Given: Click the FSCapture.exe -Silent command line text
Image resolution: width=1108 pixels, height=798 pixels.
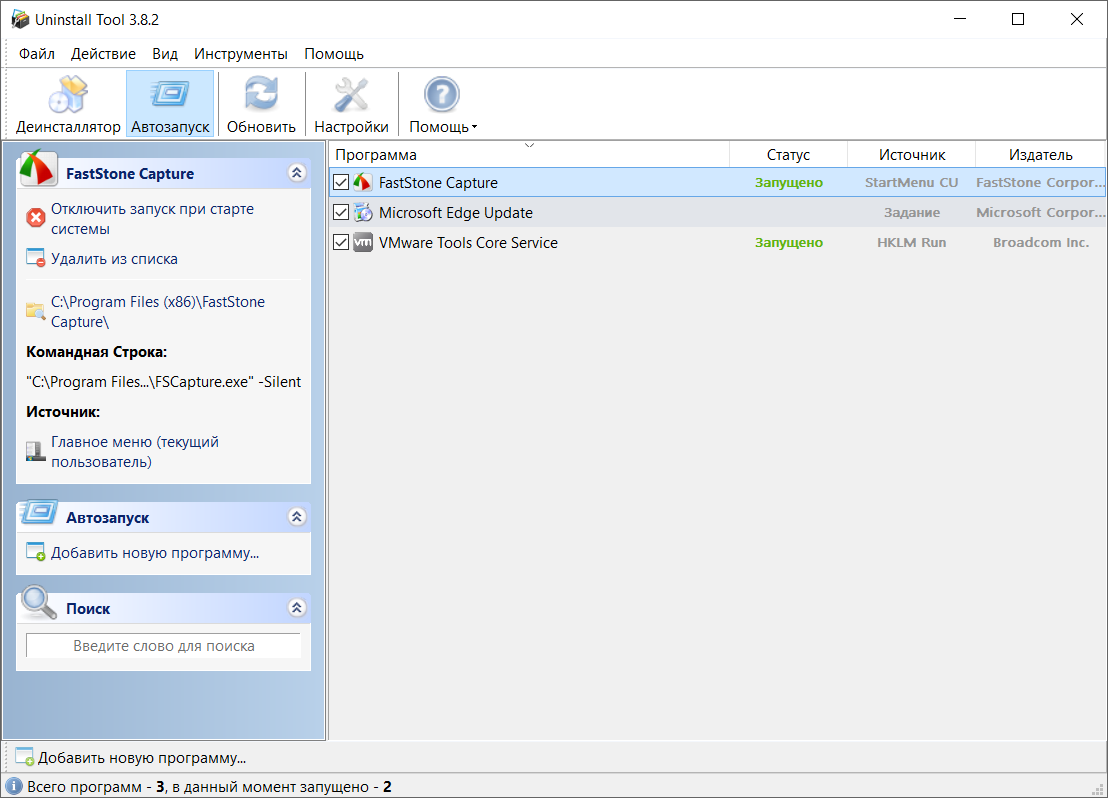Looking at the screenshot, I should pyautogui.click(x=163, y=382).
